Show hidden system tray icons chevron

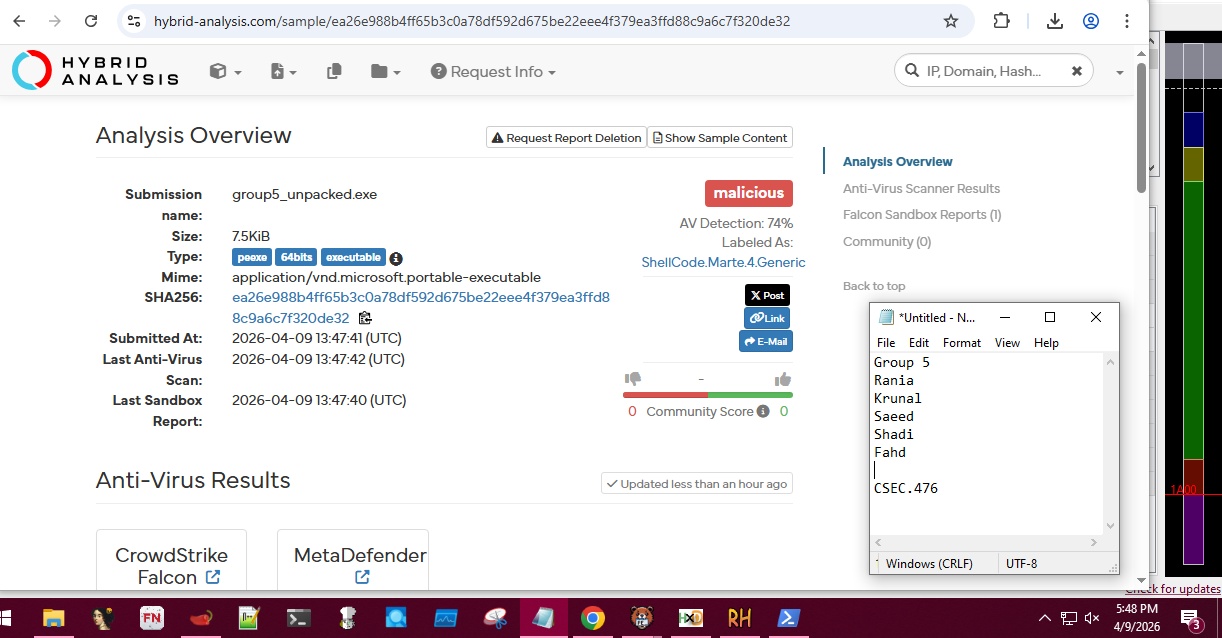coord(1044,618)
